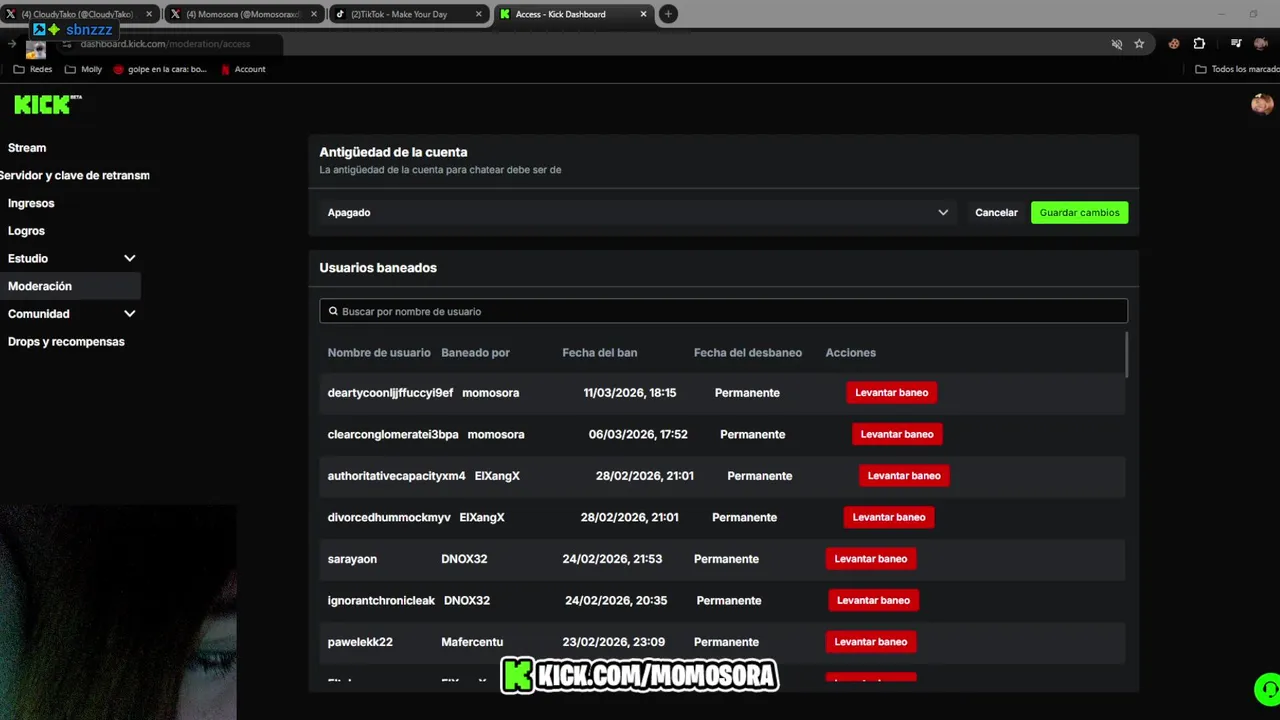This screenshot has height=720, width=1280.
Task: Close the CloudyTako tab
Action: click(x=149, y=14)
